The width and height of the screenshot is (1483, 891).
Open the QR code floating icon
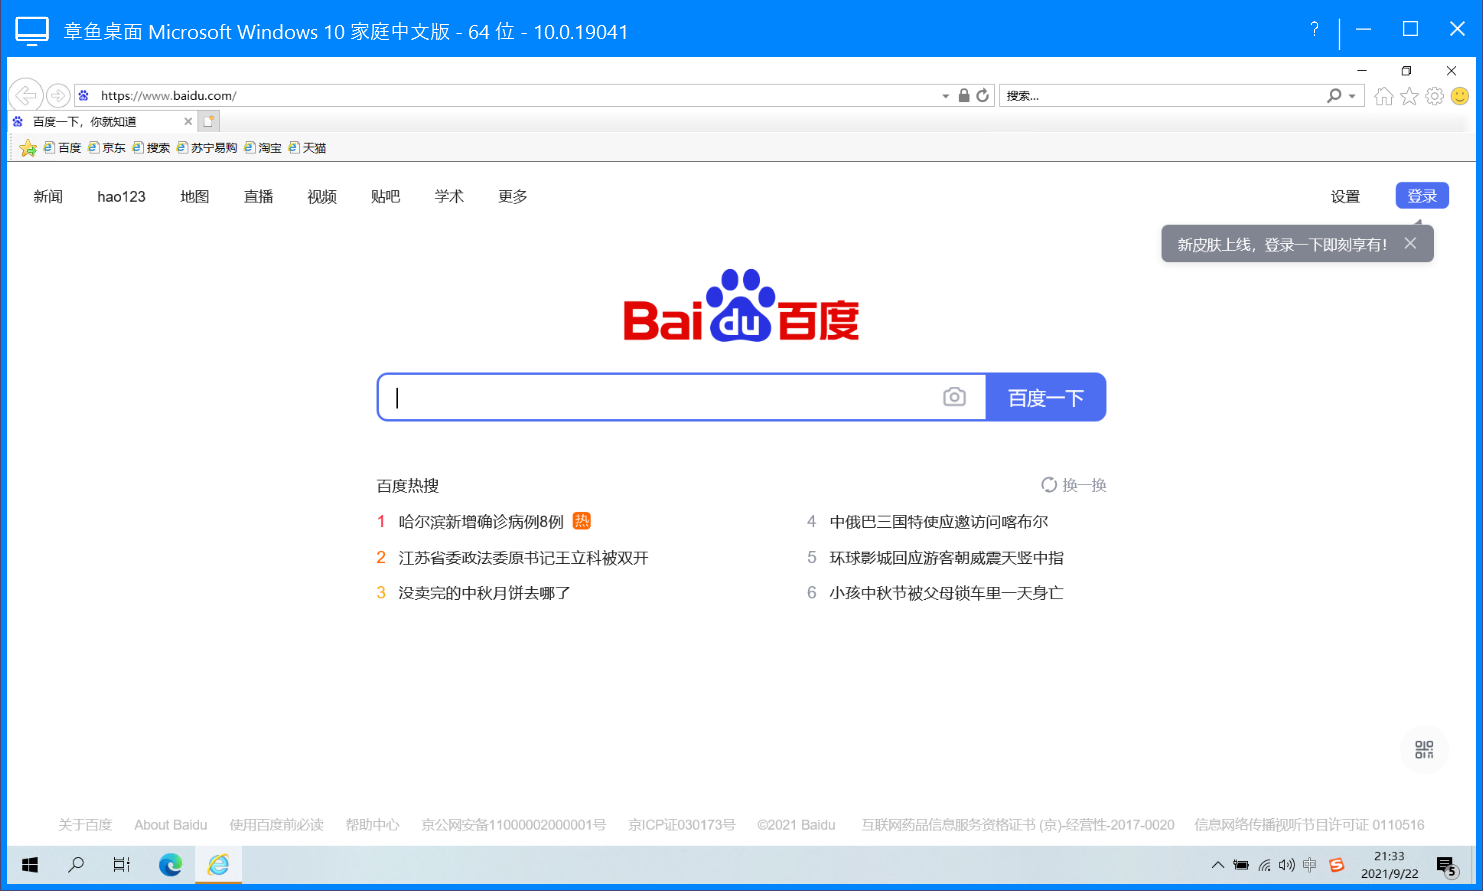pyautogui.click(x=1424, y=750)
